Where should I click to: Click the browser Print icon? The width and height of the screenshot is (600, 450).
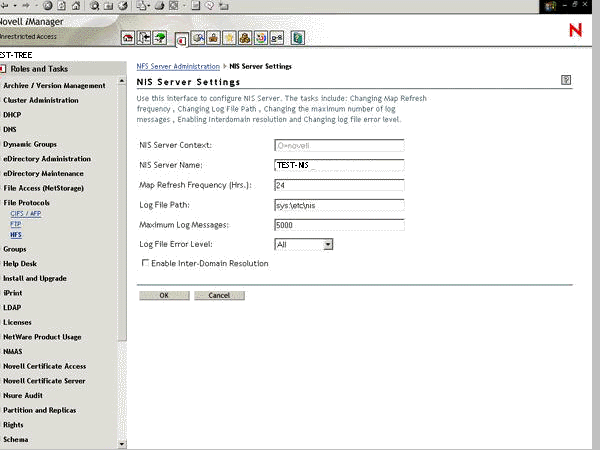click(160, 6)
